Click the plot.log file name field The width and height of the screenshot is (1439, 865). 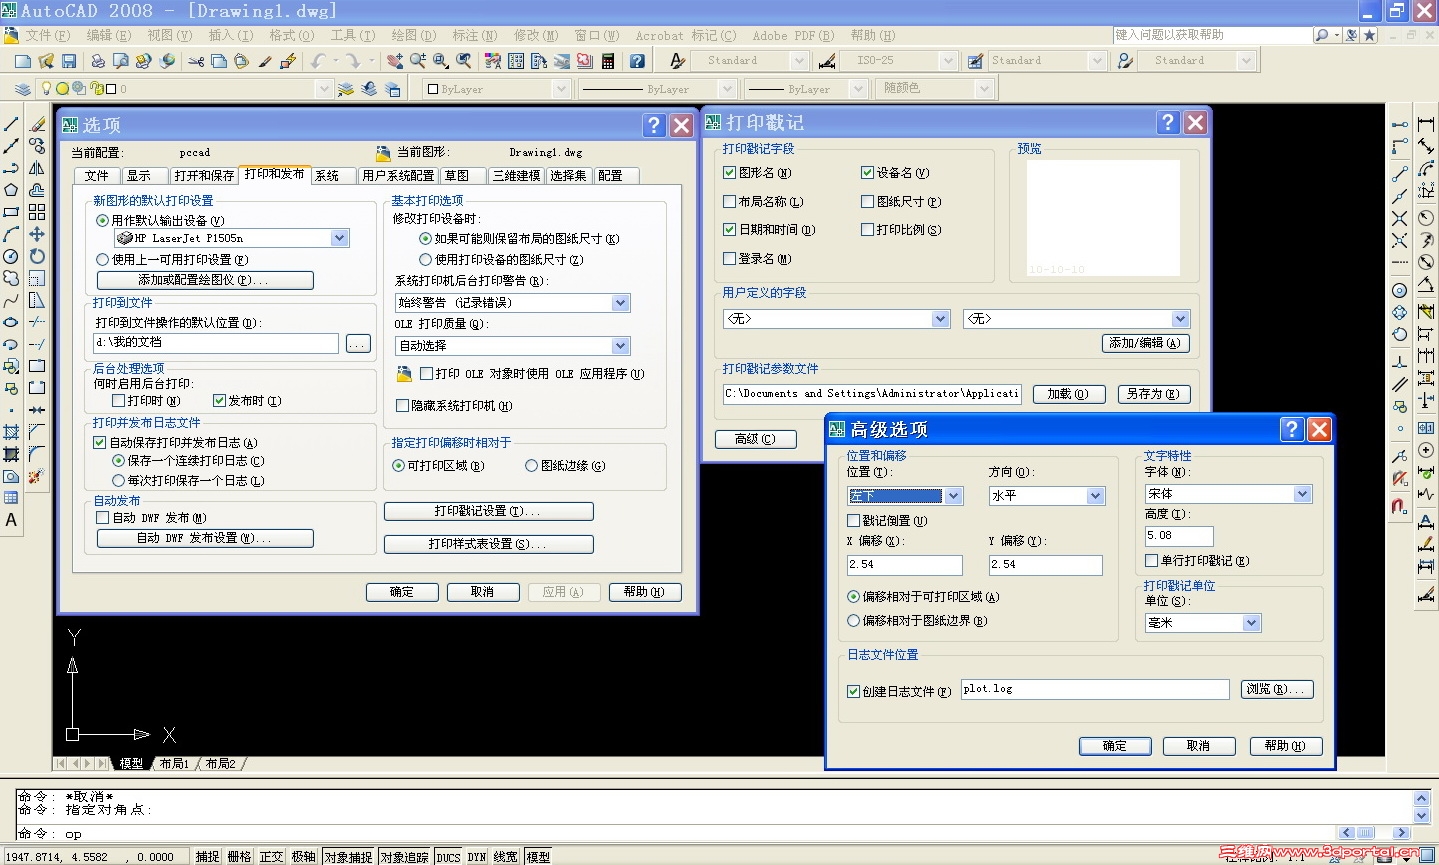(x=1095, y=690)
